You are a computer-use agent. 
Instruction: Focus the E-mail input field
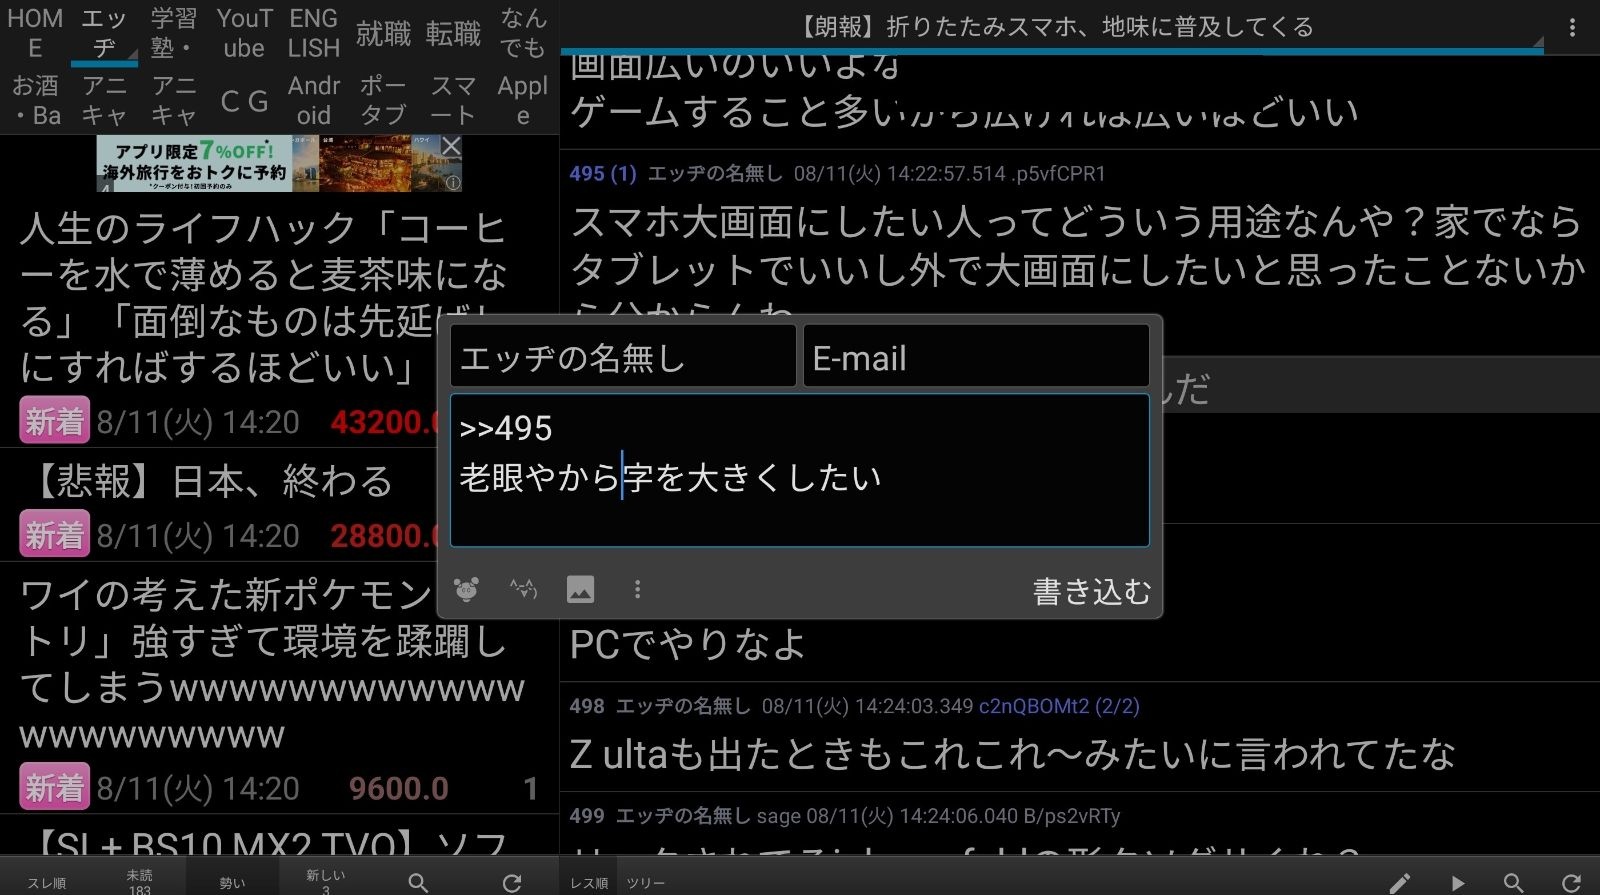coord(976,356)
